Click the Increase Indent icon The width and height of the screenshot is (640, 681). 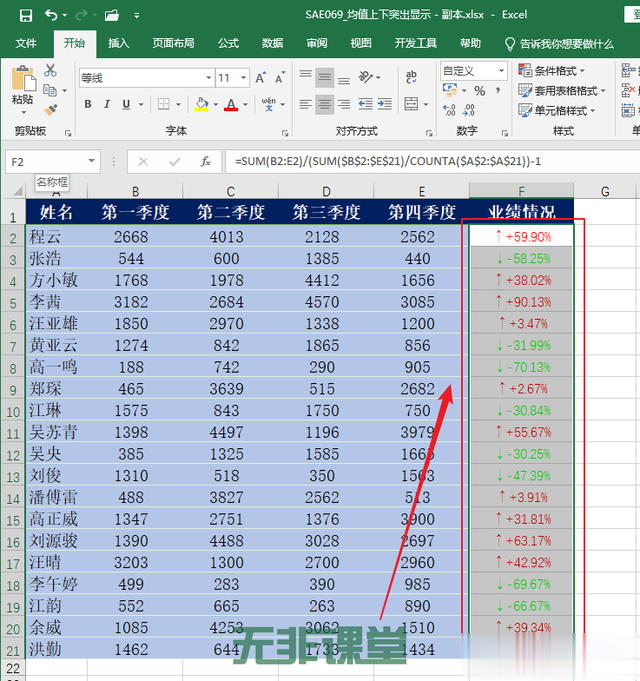[385, 104]
